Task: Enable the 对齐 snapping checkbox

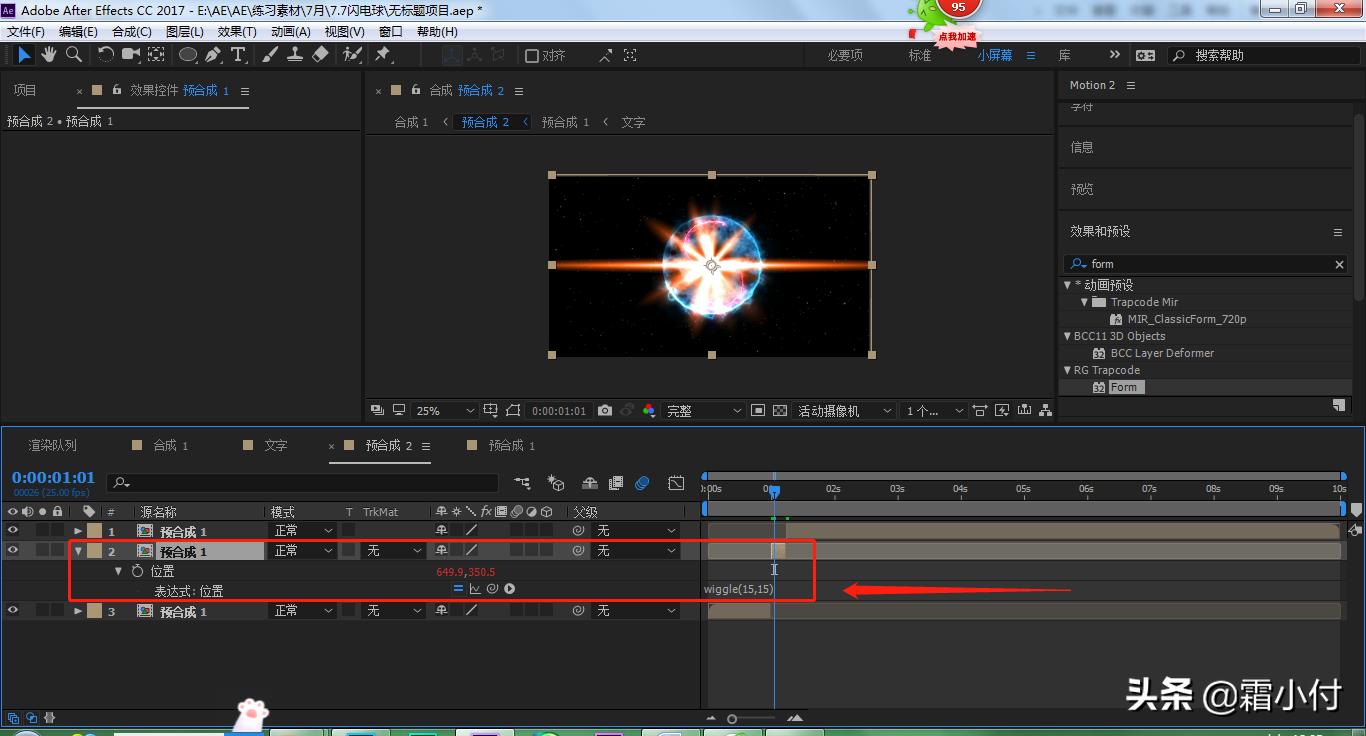Action: point(532,56)
